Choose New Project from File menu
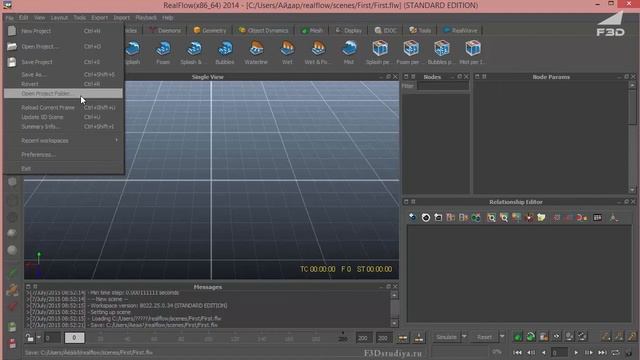This screenshot has width=640, height=360. [63, 31]
